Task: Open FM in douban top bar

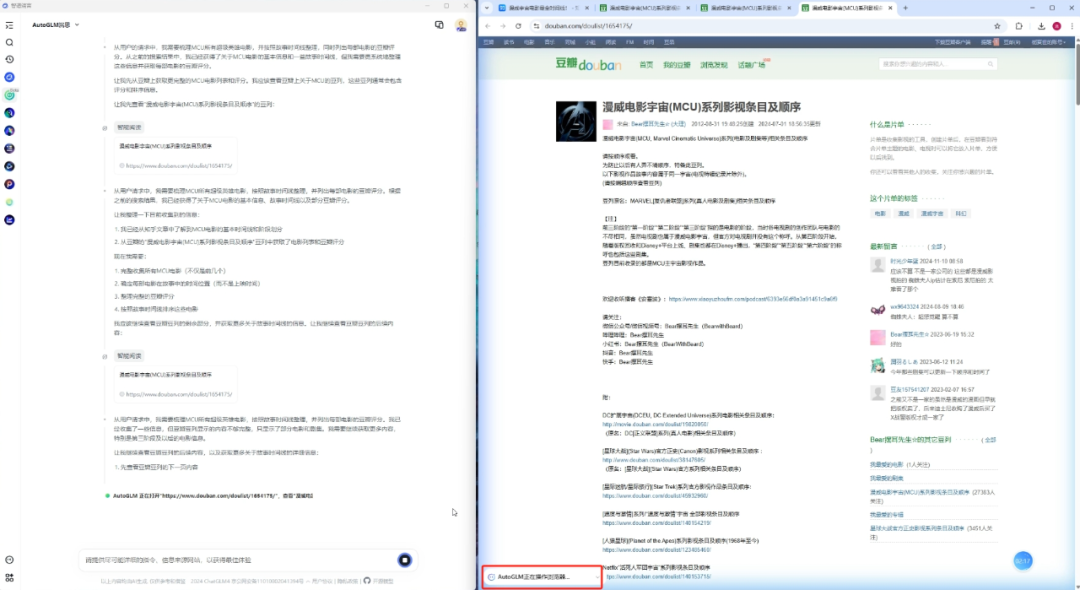Action: pyautogui.click(x=630, y=42)
